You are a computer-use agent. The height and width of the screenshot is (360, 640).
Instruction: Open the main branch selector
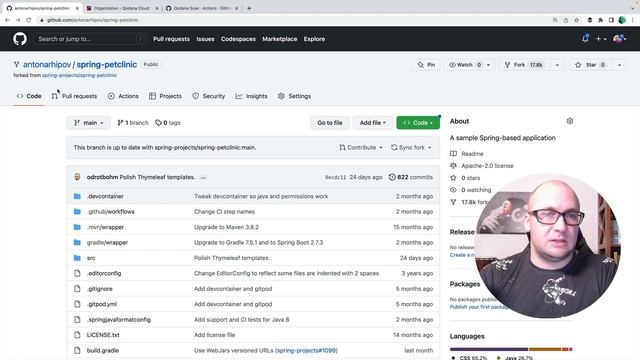[x=89, y=122]
